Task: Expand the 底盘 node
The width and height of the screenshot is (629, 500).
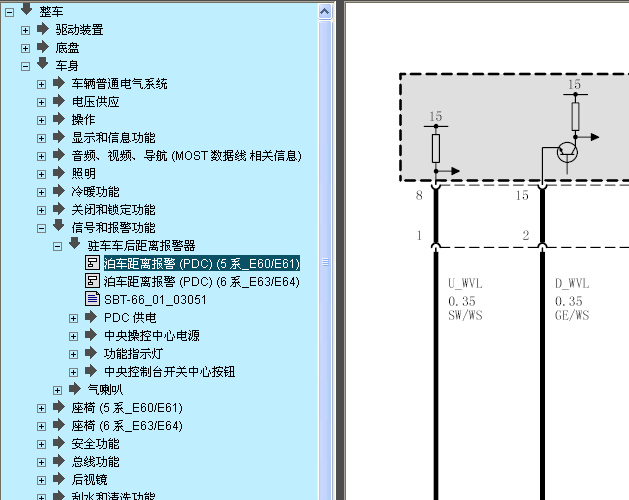Action: coord(25,49)
